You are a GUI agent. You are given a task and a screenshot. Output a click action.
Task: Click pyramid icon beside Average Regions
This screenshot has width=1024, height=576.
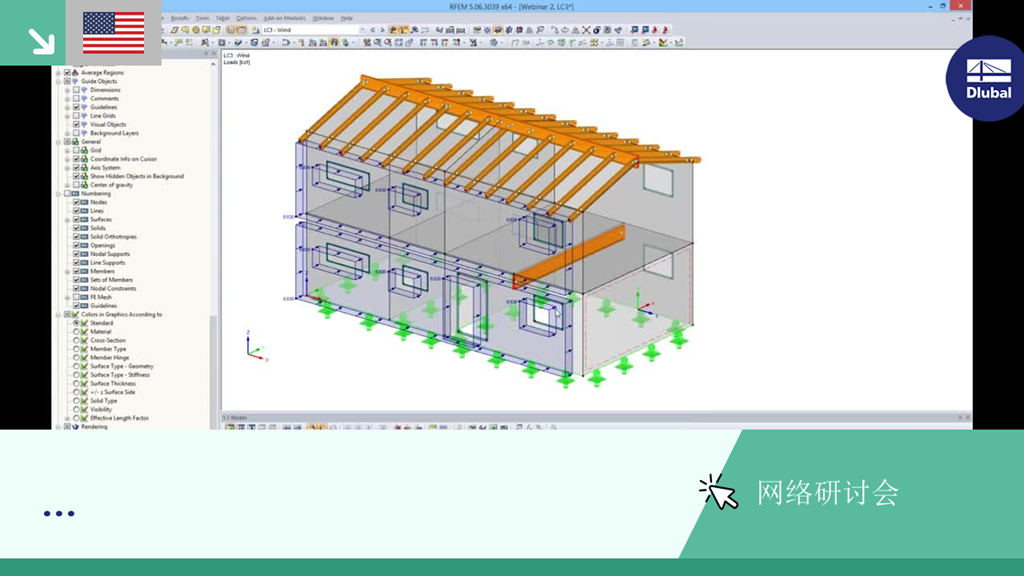tap(75, 72)
